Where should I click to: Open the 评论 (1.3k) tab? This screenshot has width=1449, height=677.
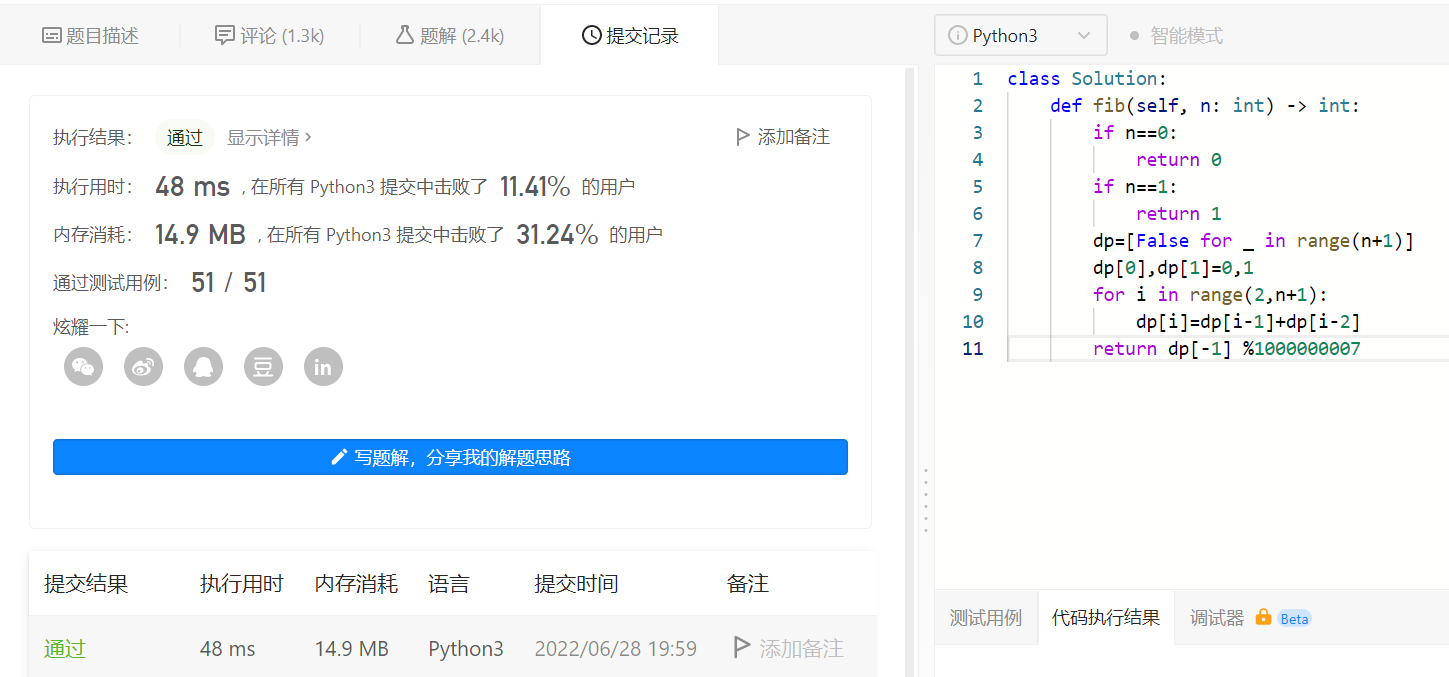tap(270, 36)
